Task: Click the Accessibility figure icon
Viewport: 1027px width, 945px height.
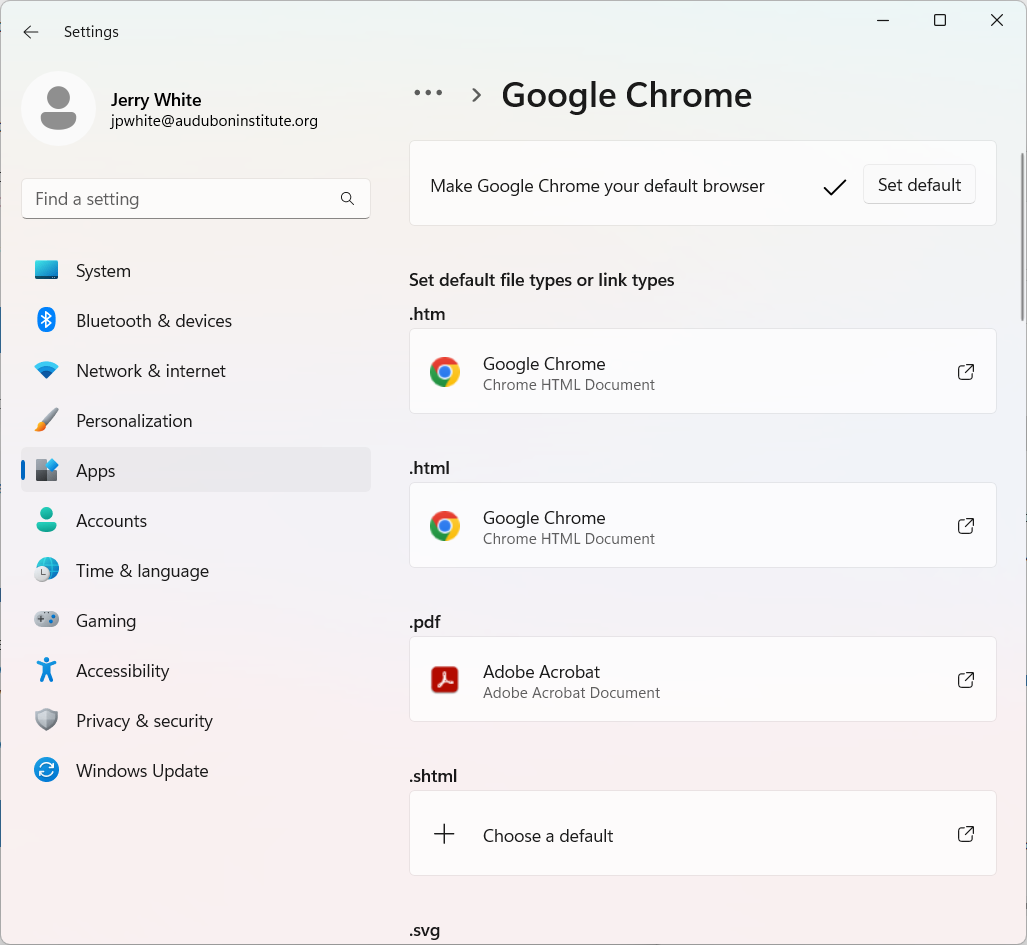Action: click(47, 670)
